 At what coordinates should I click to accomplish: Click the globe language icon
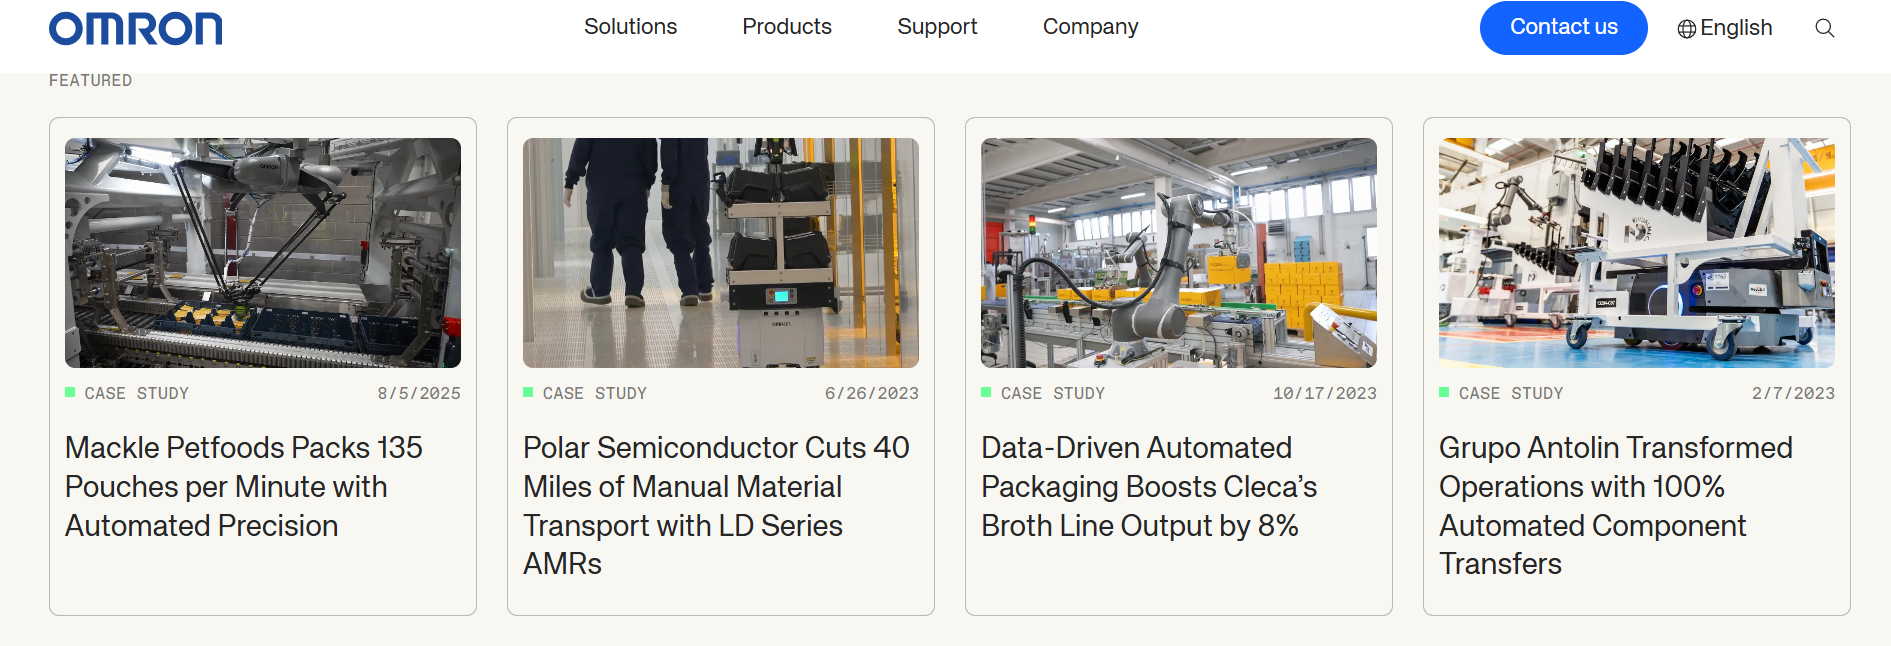1686,29
